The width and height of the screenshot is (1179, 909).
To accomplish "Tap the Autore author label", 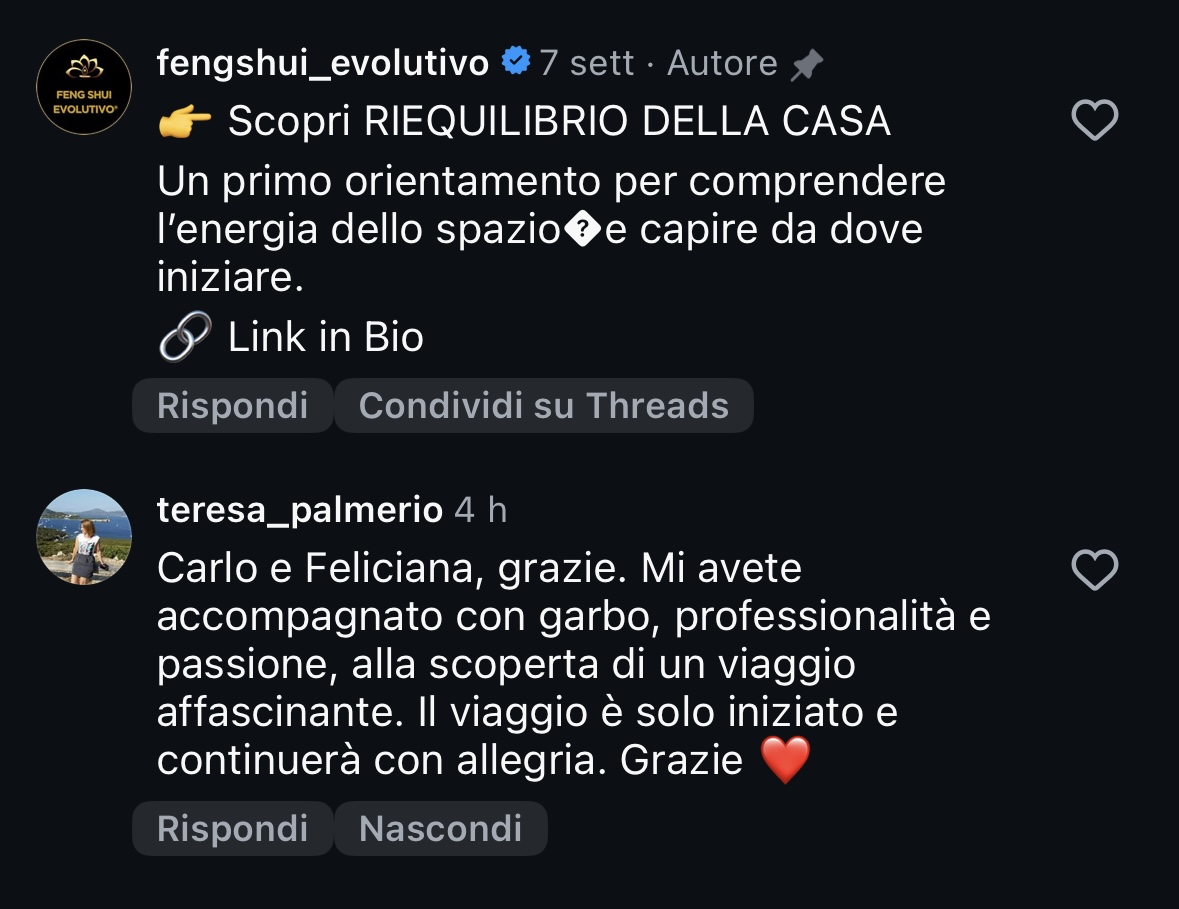I will pyautogui.click(x=722, y=63).
